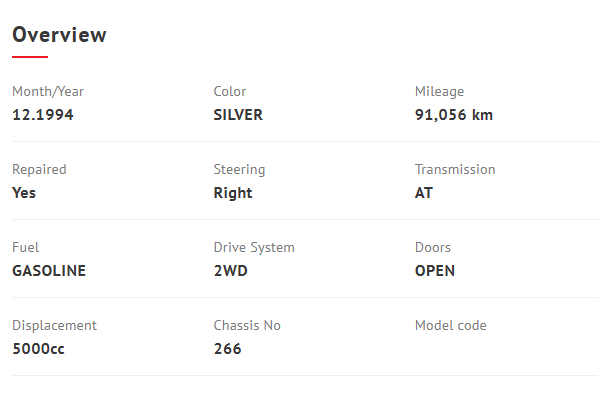This screenshot has width=609, height=418.
Task: Click the Repaired label
Action: click(39, 169)
